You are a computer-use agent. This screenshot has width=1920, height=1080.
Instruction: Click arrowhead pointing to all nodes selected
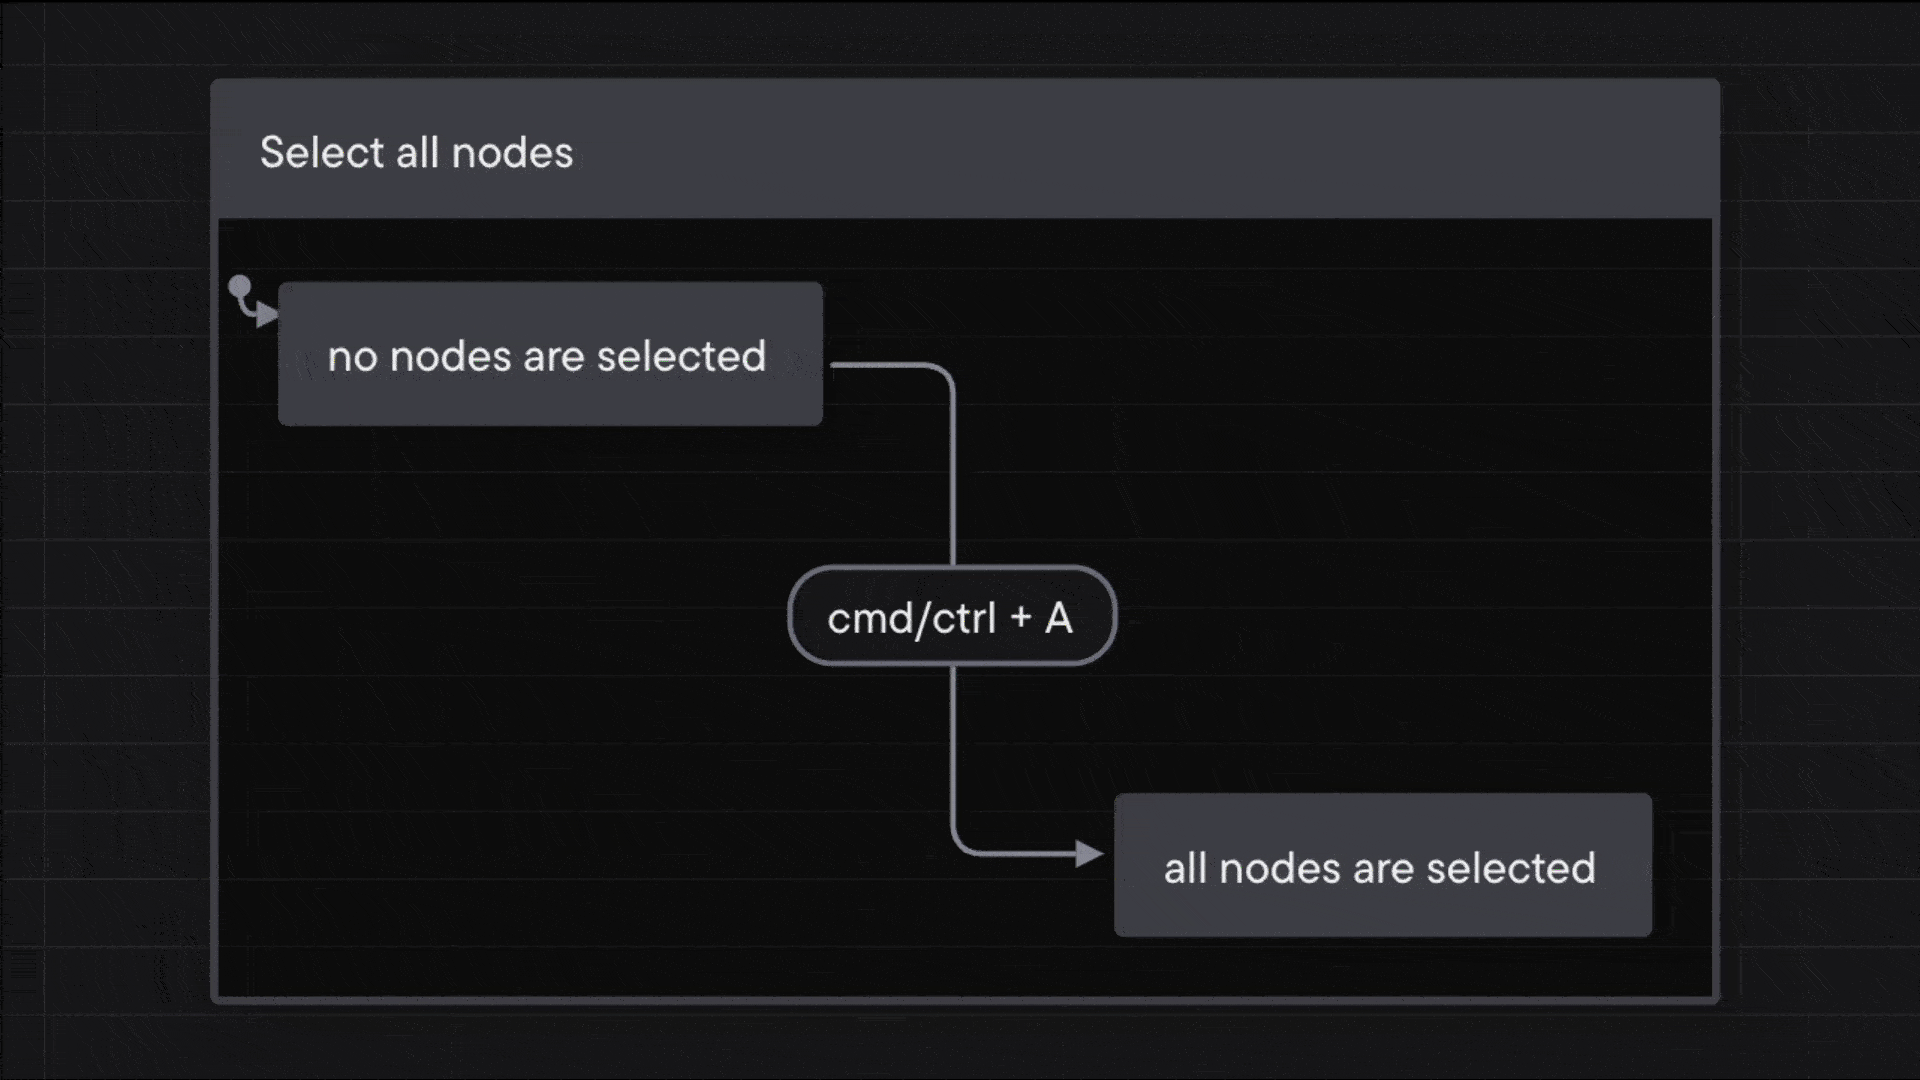[x=1088, y=853]
